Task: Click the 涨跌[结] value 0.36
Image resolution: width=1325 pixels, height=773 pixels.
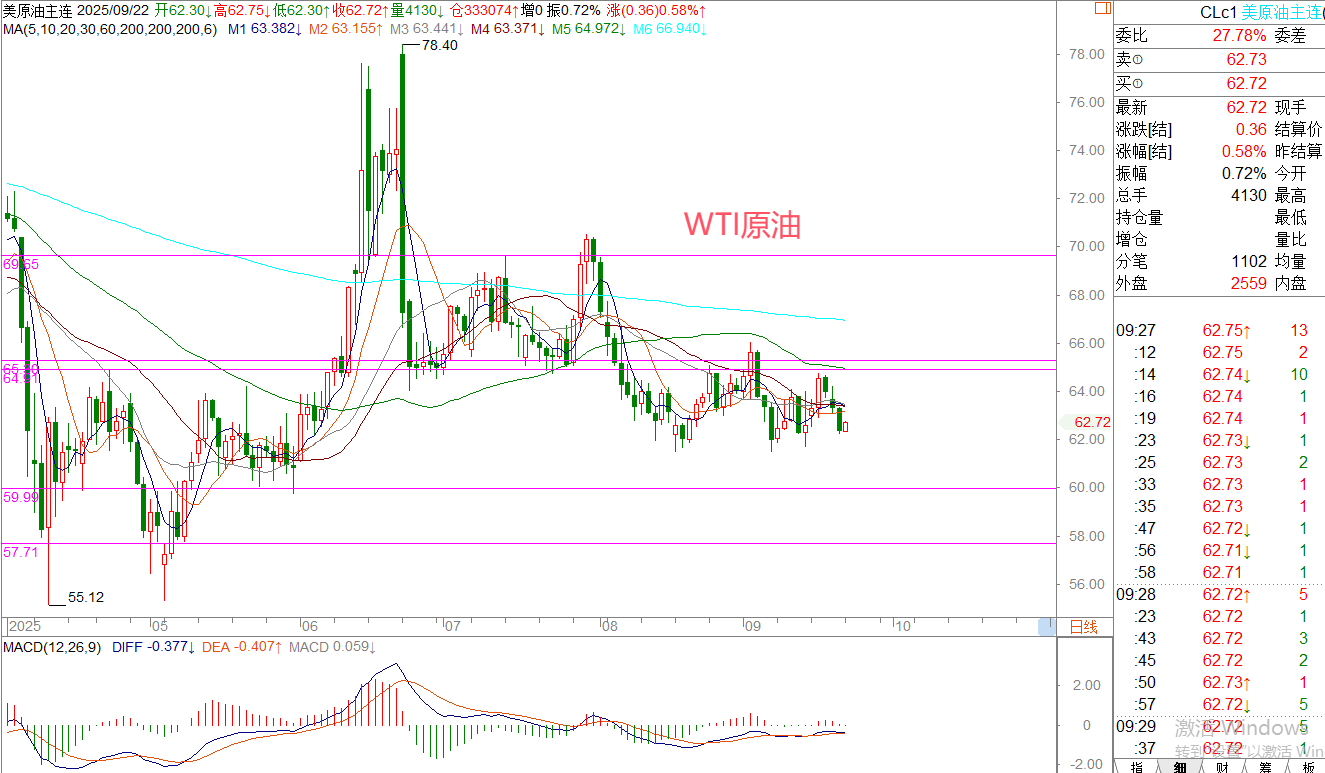Action: point(1252,129)
